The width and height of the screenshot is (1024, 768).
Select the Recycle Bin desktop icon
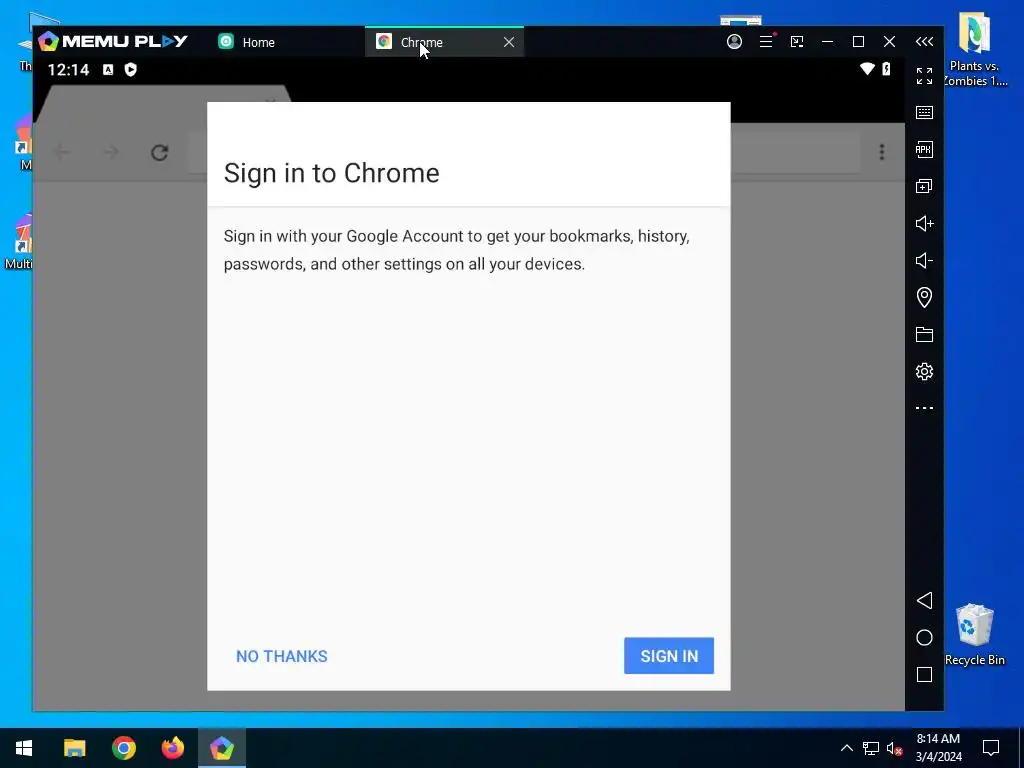[974, 635]
